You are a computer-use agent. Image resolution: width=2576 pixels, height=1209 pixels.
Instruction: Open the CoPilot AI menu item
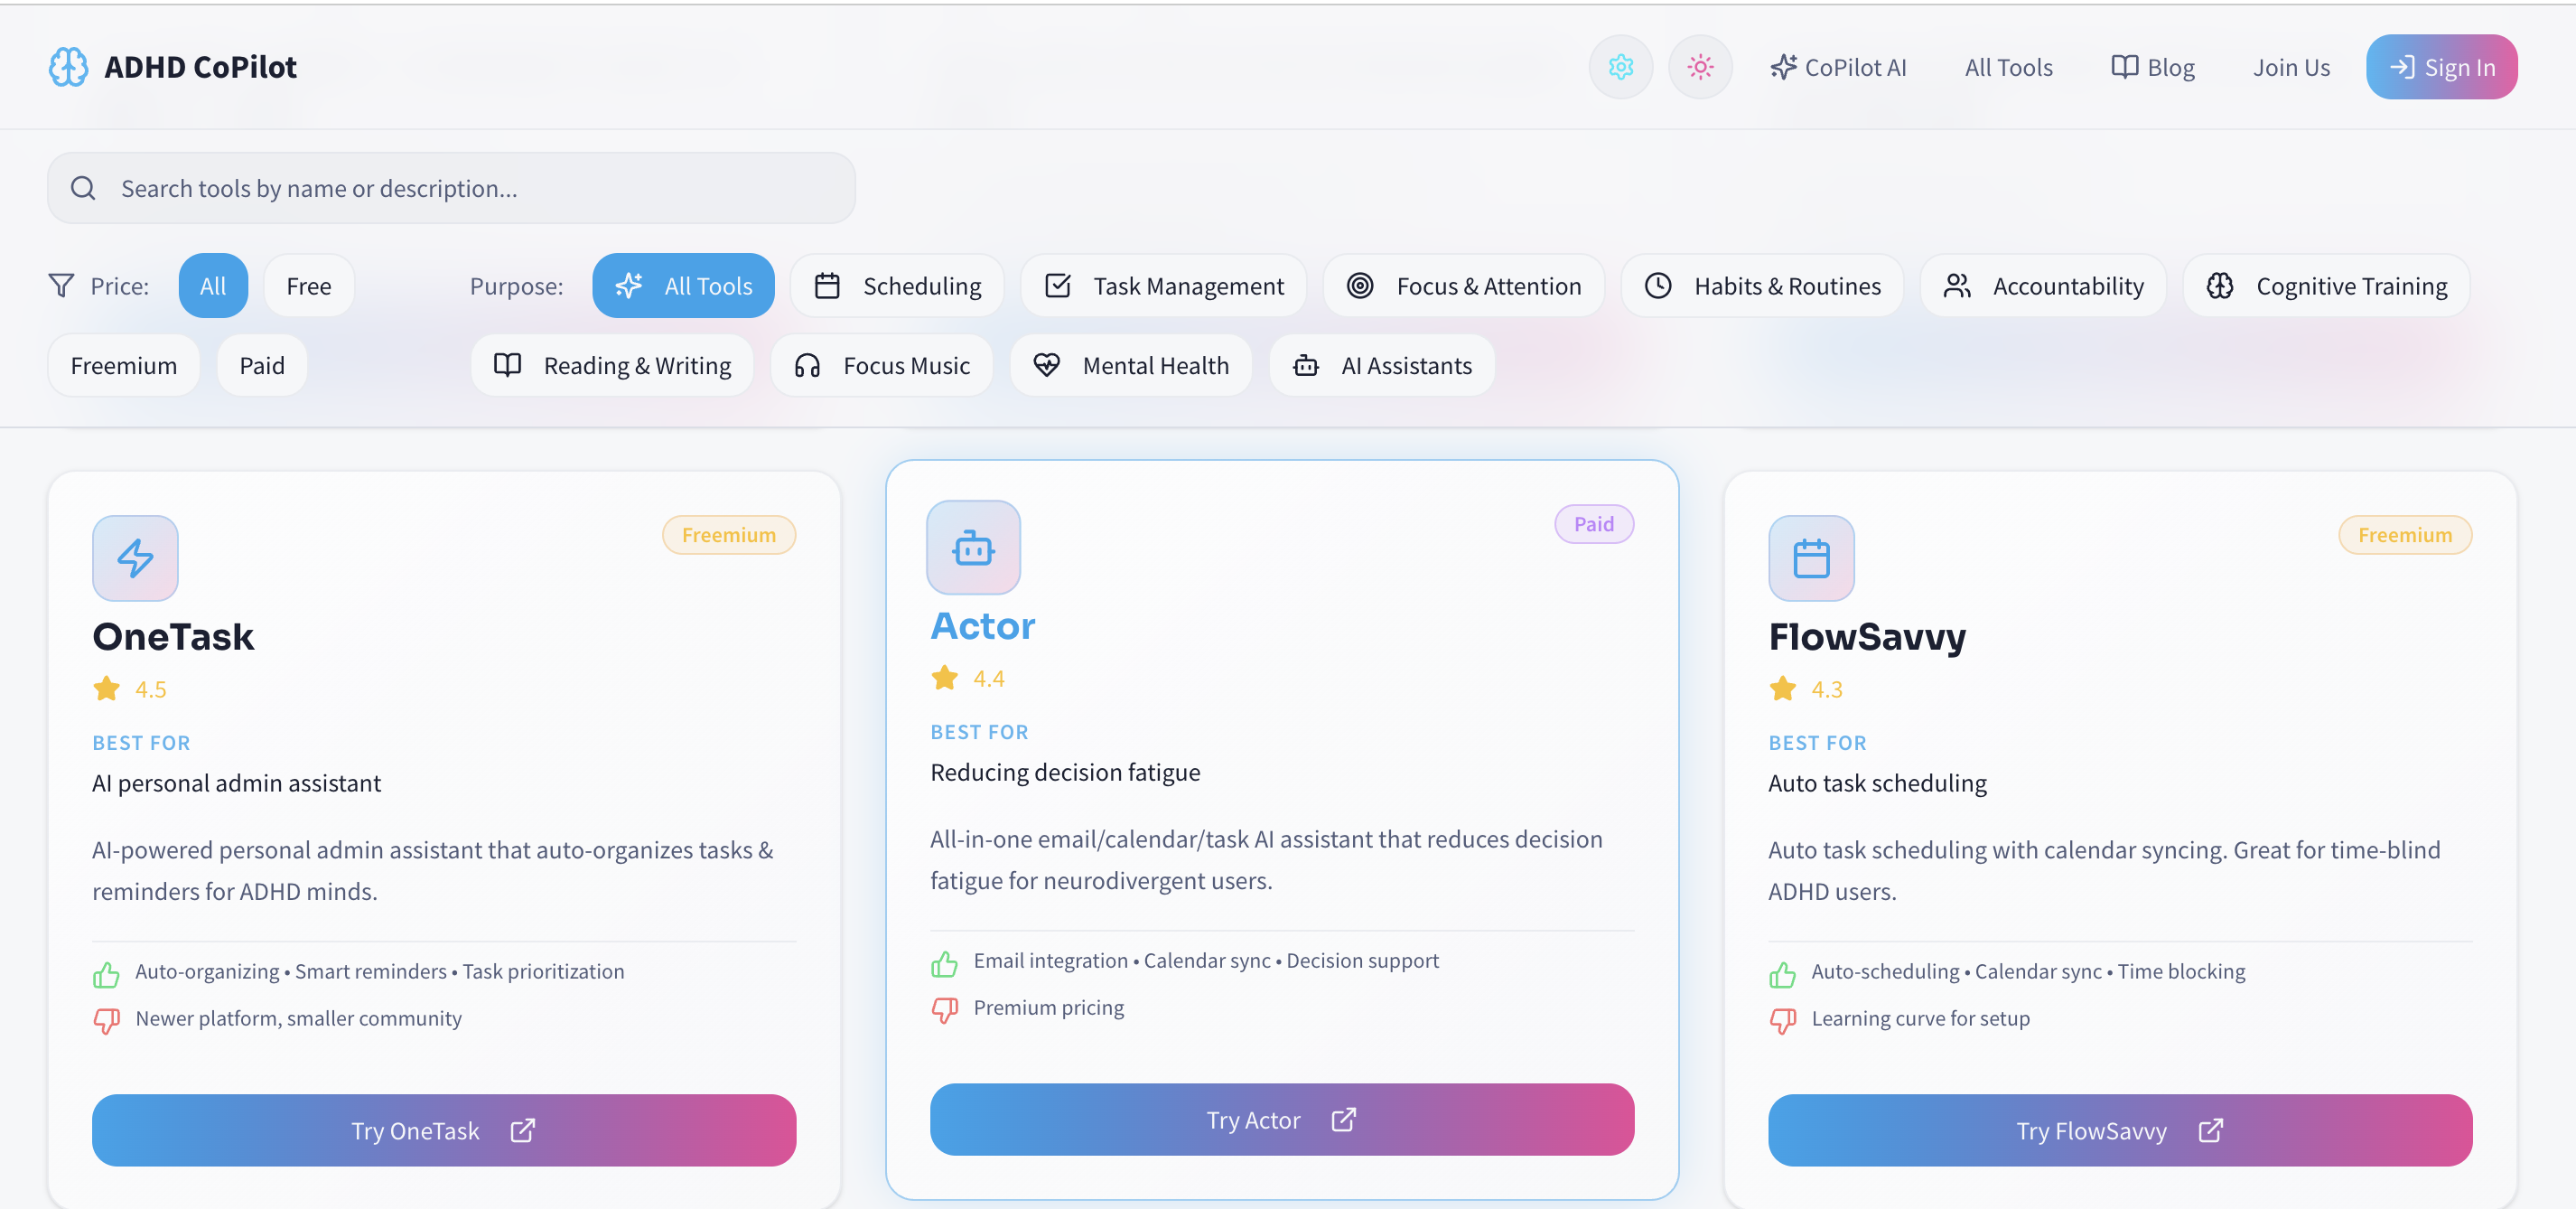(1838, 67)
